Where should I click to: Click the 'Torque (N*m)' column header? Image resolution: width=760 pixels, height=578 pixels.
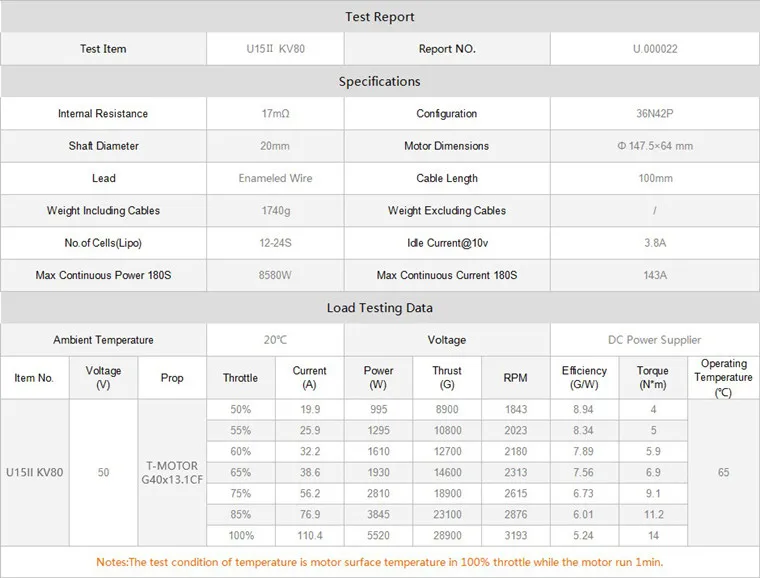point(652,378)
